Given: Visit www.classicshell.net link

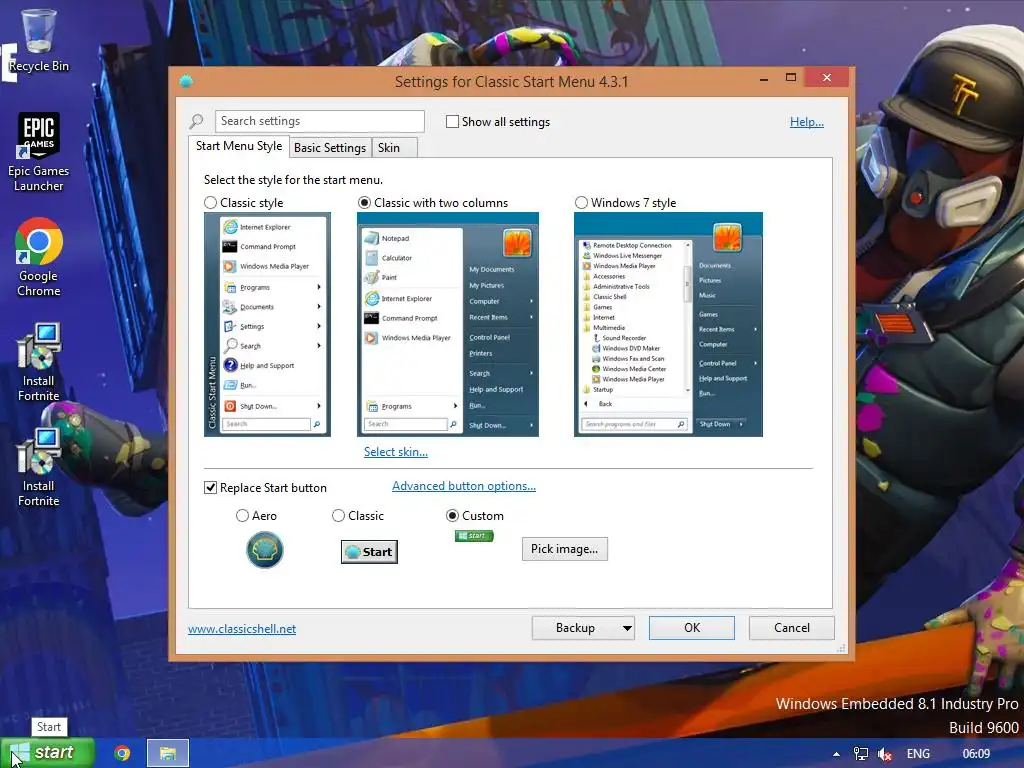Looking at the screenshot, I should click(x=242, y=629).
